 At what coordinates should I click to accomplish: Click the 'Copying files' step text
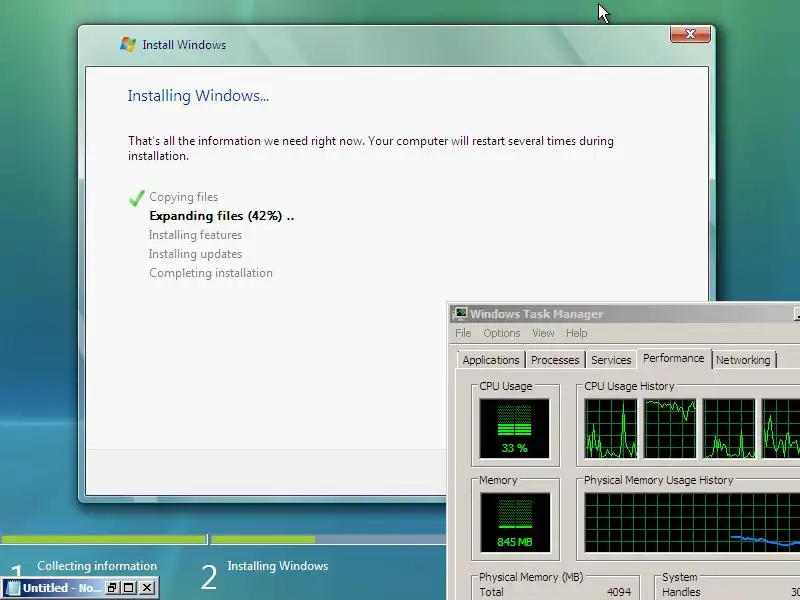(184, 197)
